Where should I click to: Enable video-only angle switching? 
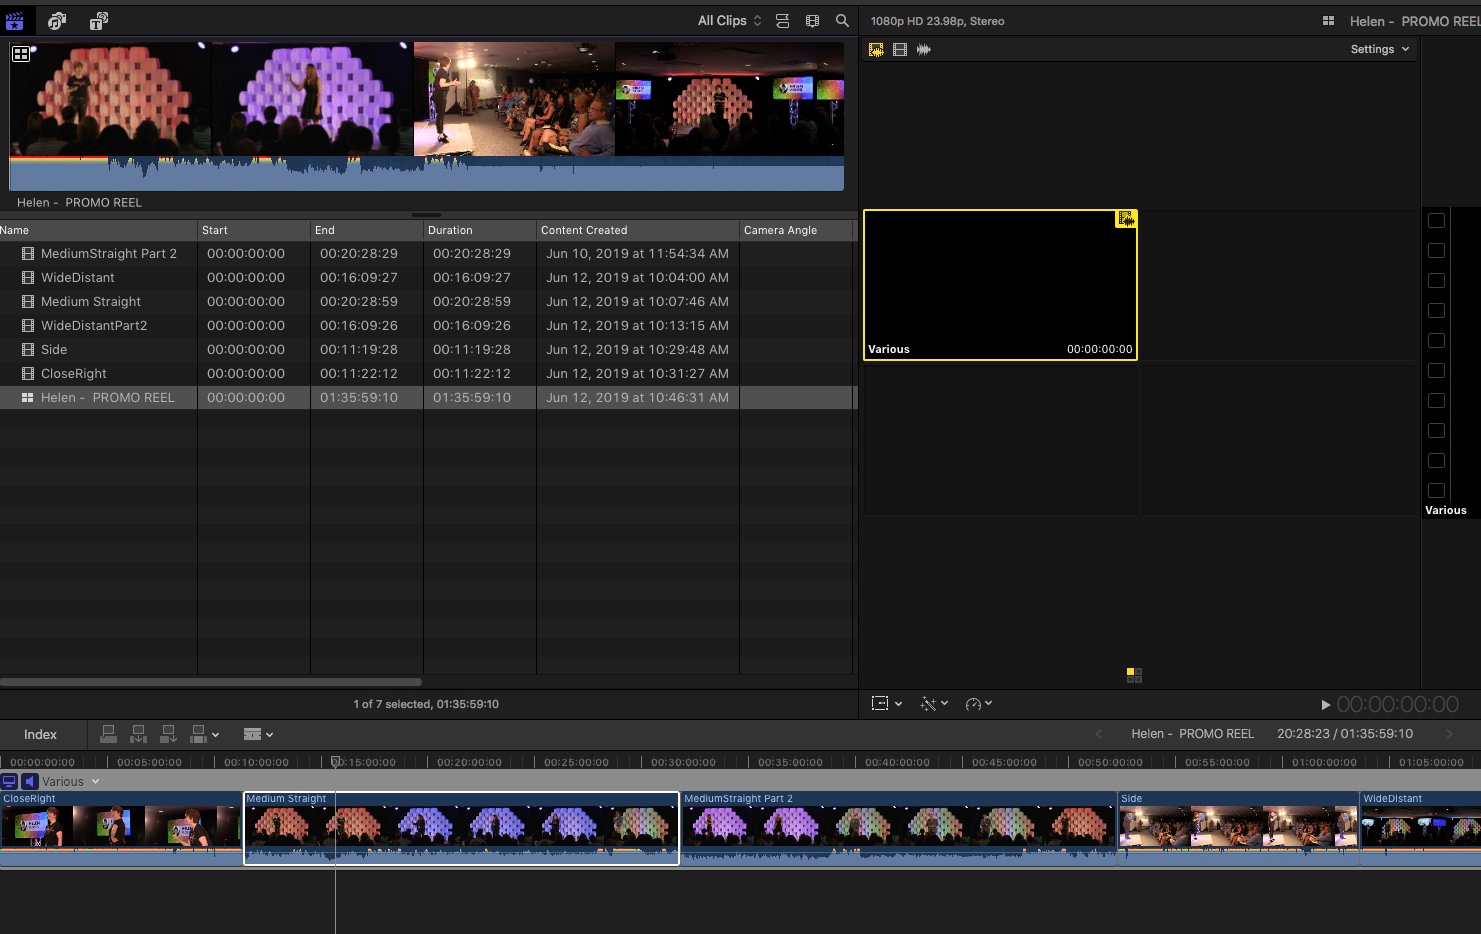900,49
